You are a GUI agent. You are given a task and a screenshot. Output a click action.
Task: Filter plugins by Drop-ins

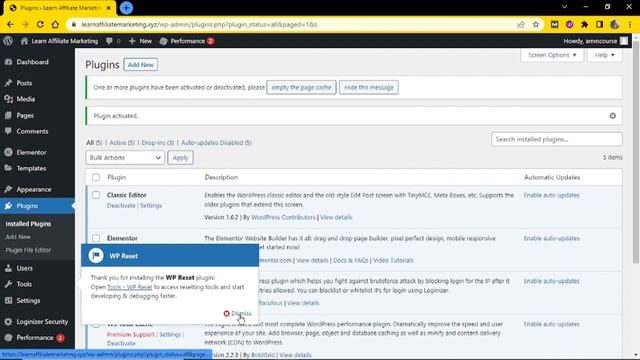[x=158, y=142]
